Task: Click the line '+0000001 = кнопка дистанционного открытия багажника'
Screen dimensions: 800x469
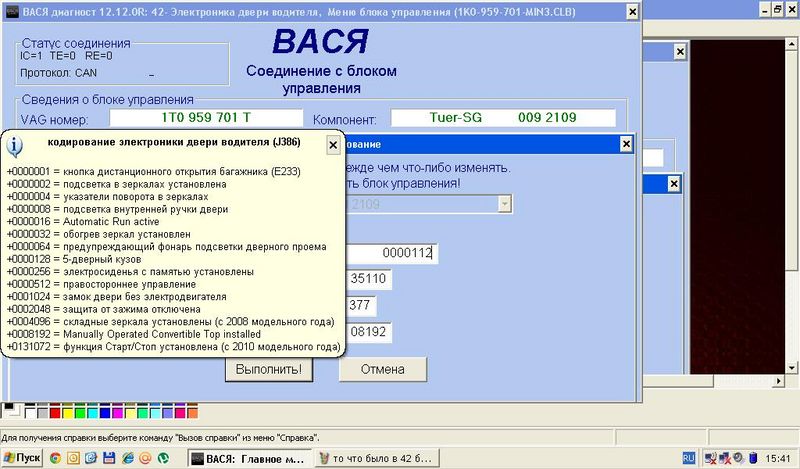Action: [x=154, y=171]
